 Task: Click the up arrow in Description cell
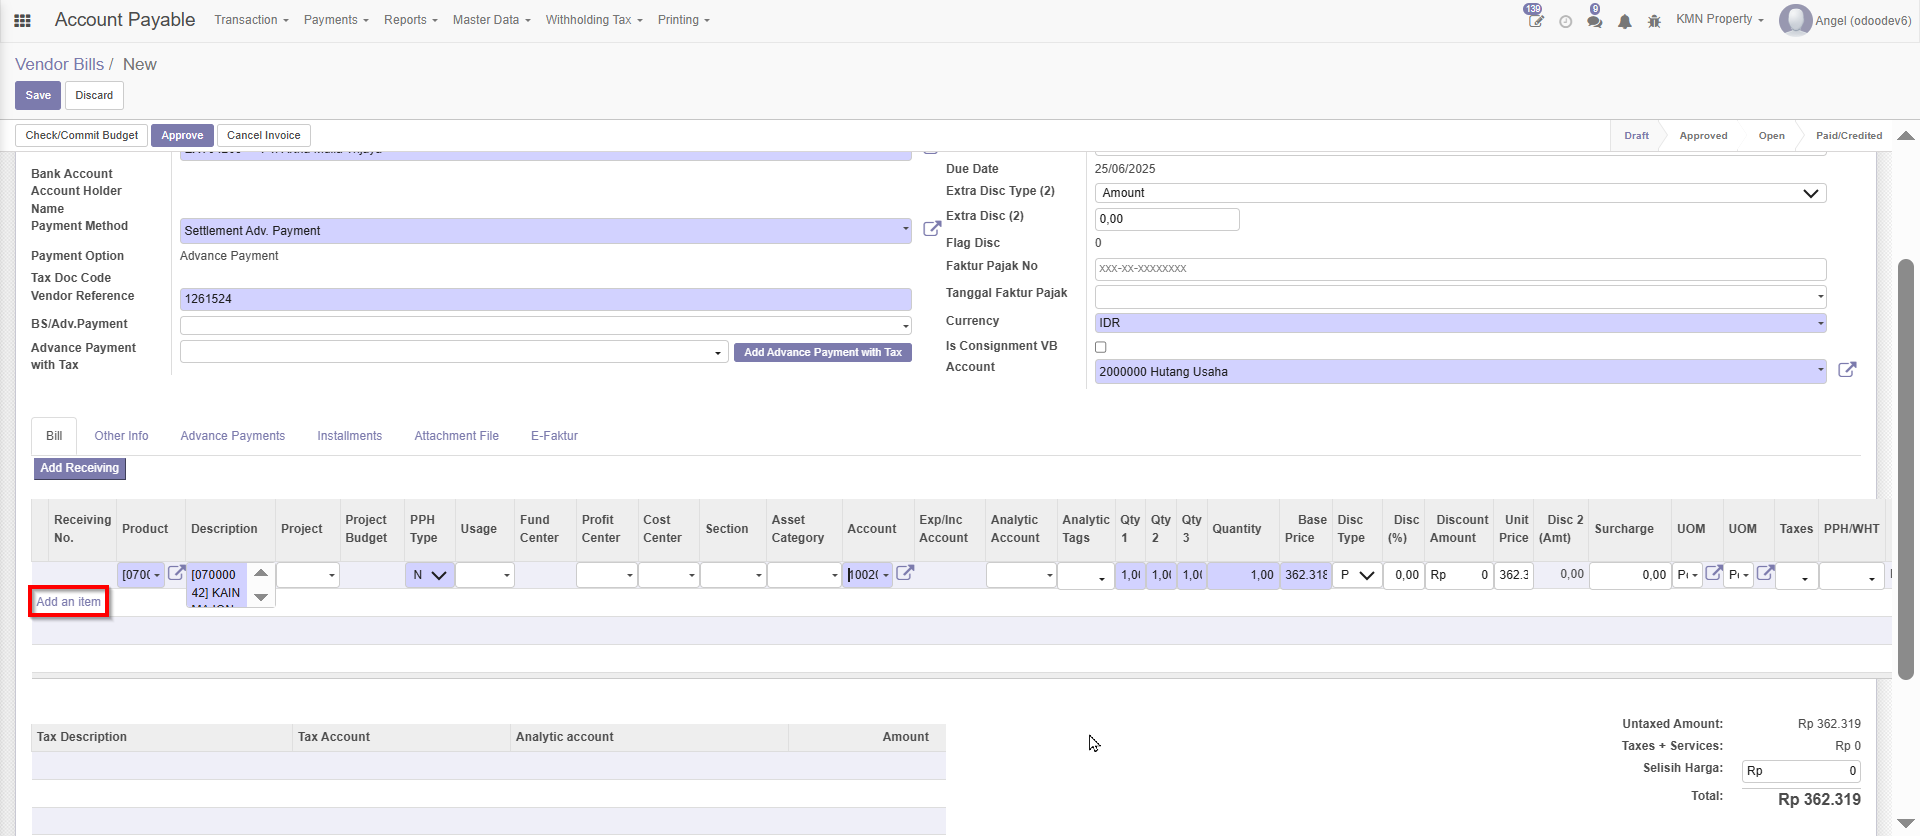261,573
